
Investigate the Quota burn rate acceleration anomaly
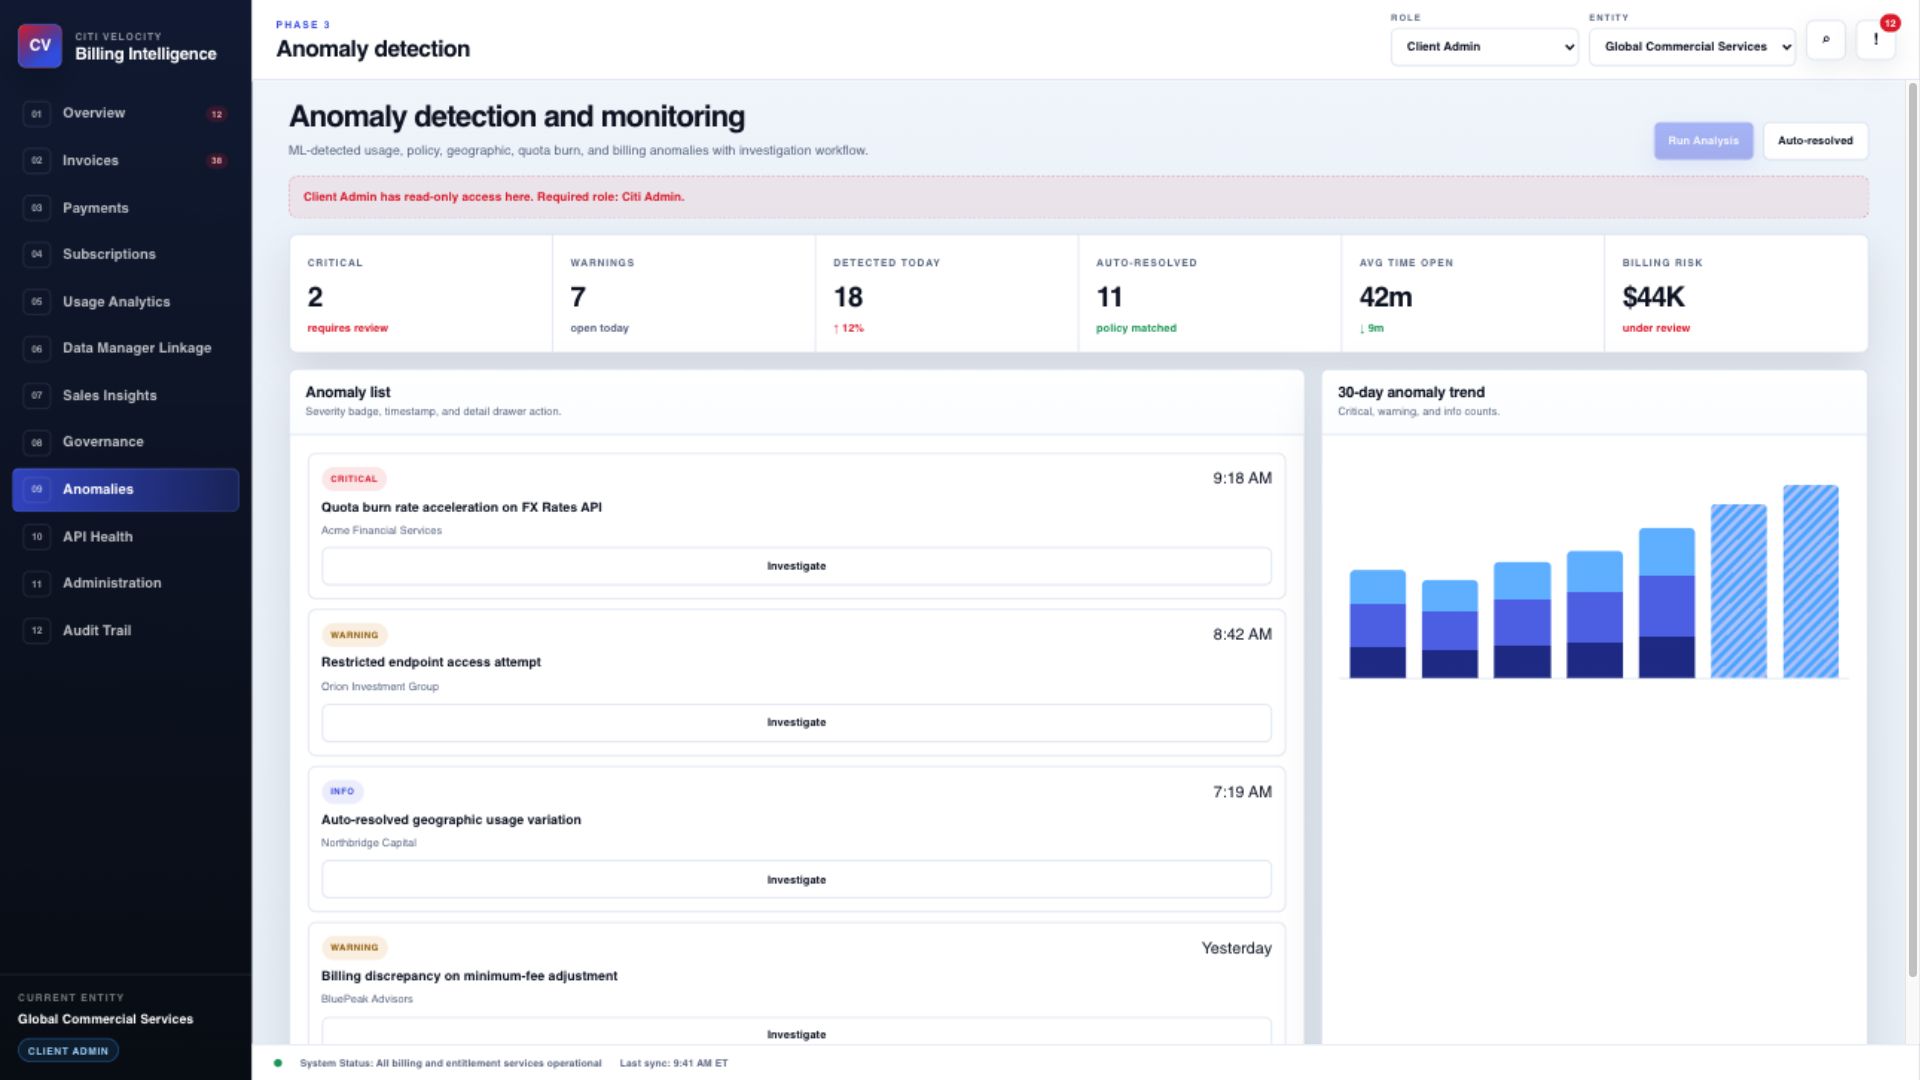coord(796,566)
